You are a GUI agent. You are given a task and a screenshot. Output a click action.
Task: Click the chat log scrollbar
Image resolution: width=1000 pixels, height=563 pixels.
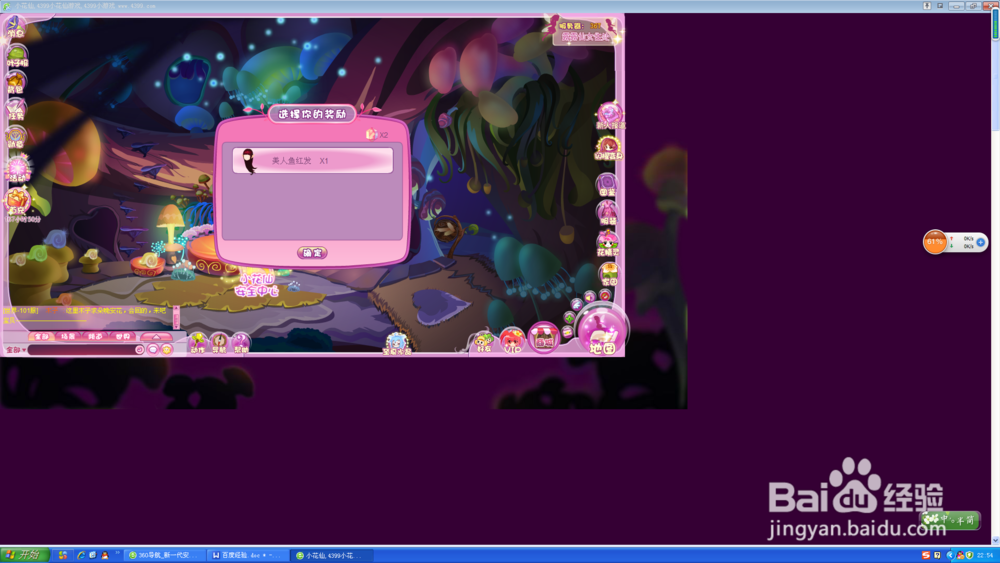tap(177, 317)
